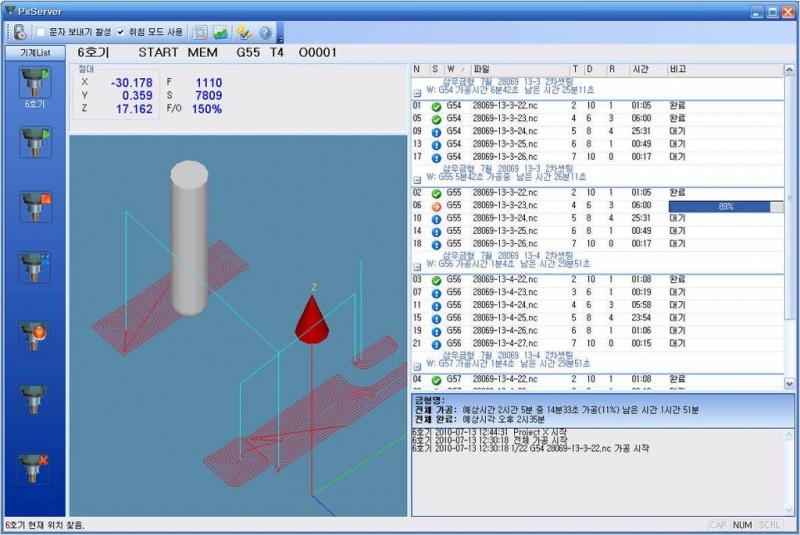800x535 pixels.
Task: Click the leftmost PxServer toolbar icon
Action: pos(19,32)
